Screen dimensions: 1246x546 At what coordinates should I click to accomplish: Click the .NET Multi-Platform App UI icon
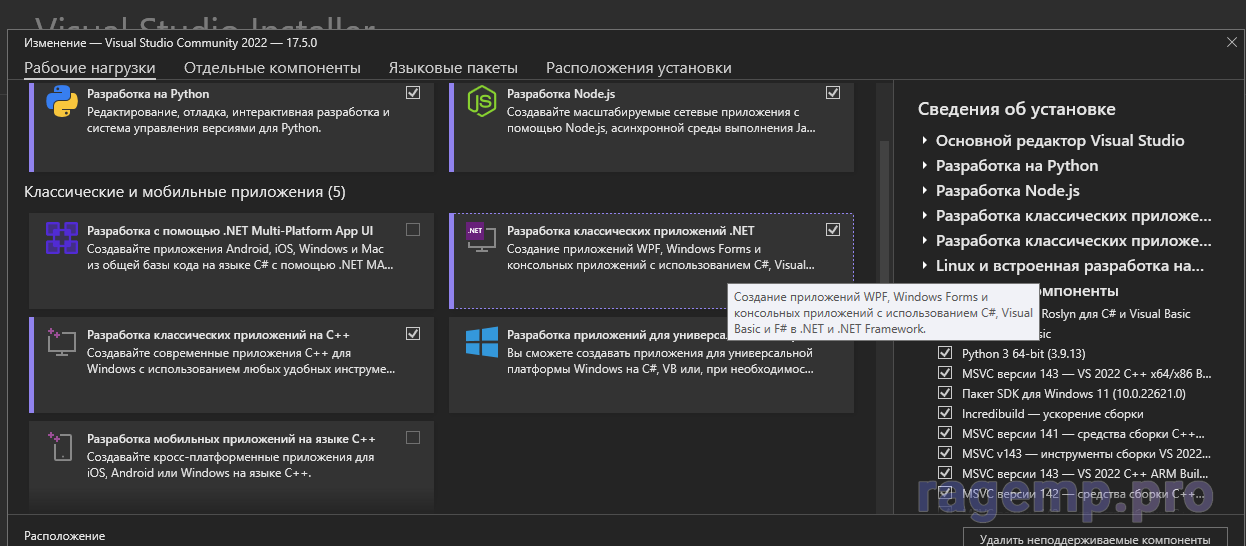click(62, 239)
